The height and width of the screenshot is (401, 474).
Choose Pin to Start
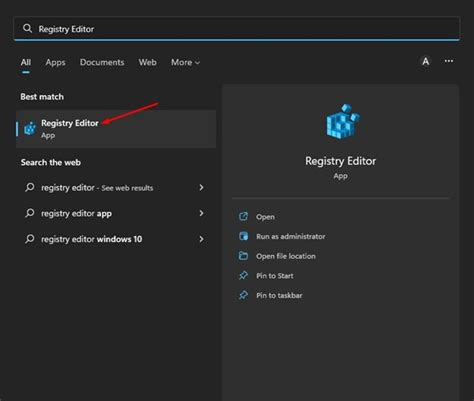click(275, 276)
